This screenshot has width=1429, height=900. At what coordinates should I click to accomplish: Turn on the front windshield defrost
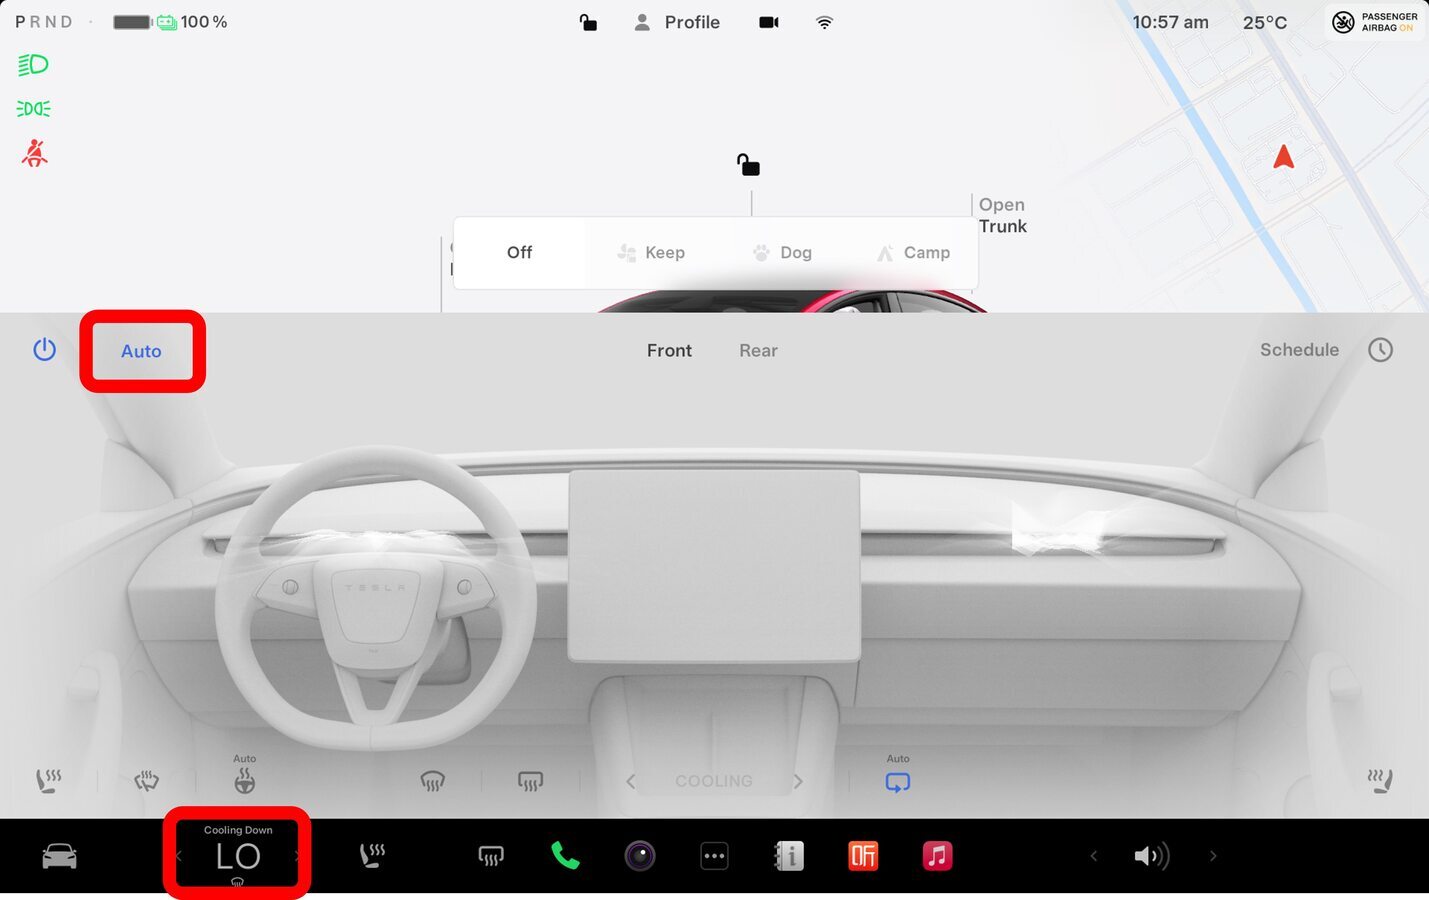[x=432, y=781]
